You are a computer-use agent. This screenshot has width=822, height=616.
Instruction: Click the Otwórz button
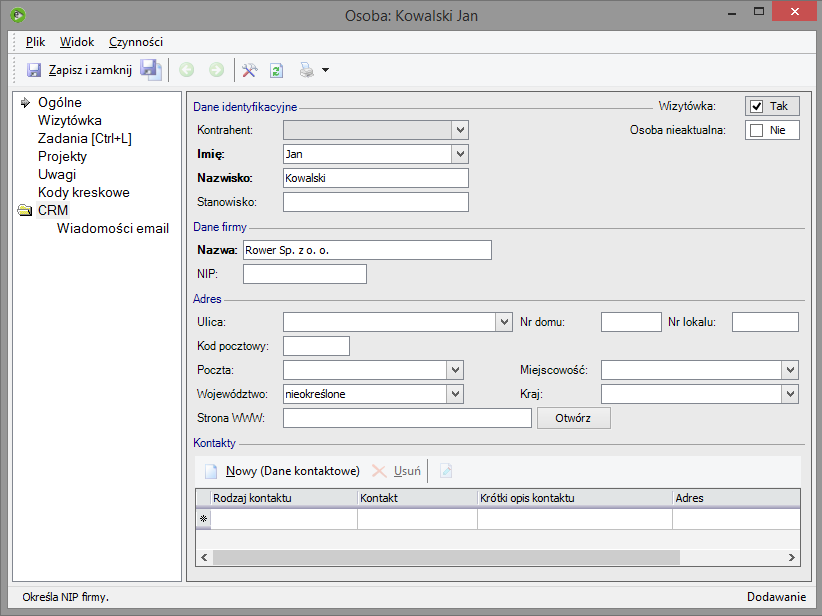574,418
